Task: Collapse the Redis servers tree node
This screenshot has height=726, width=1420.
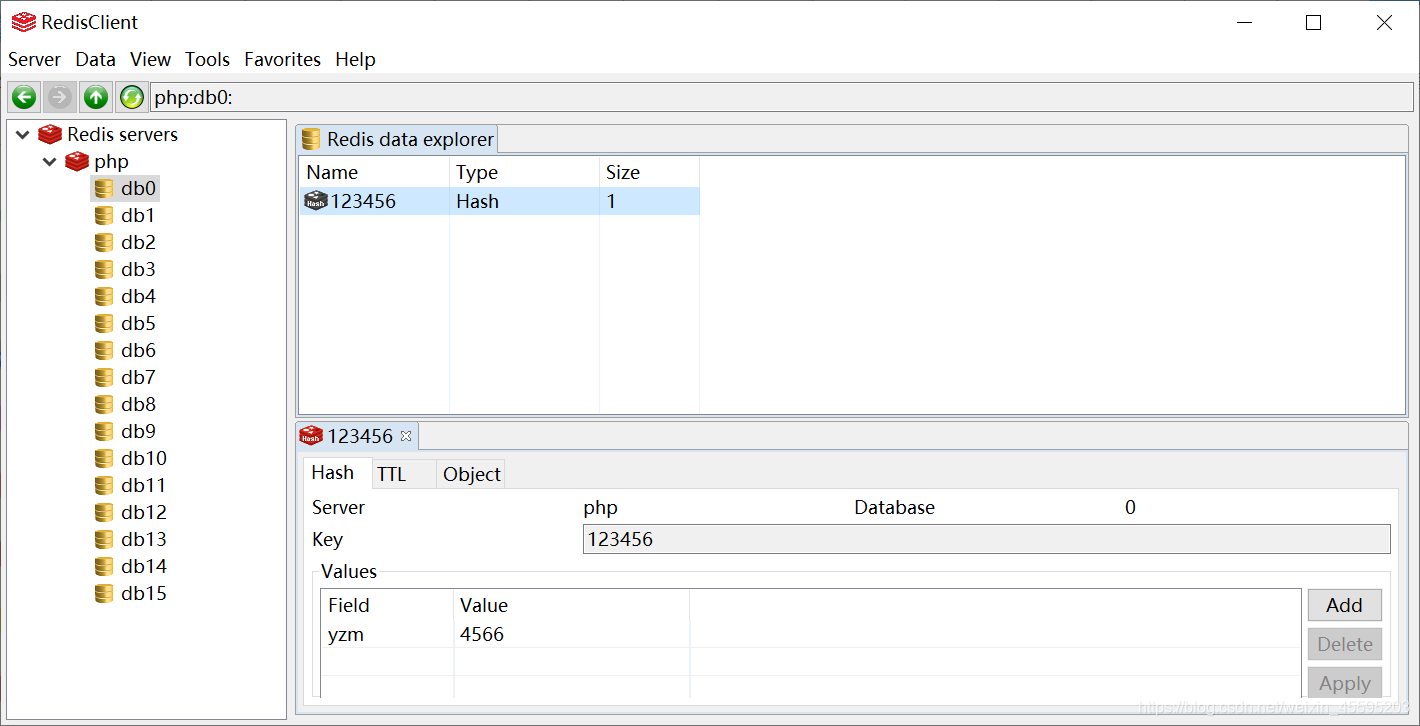Action: pos(21,133)
